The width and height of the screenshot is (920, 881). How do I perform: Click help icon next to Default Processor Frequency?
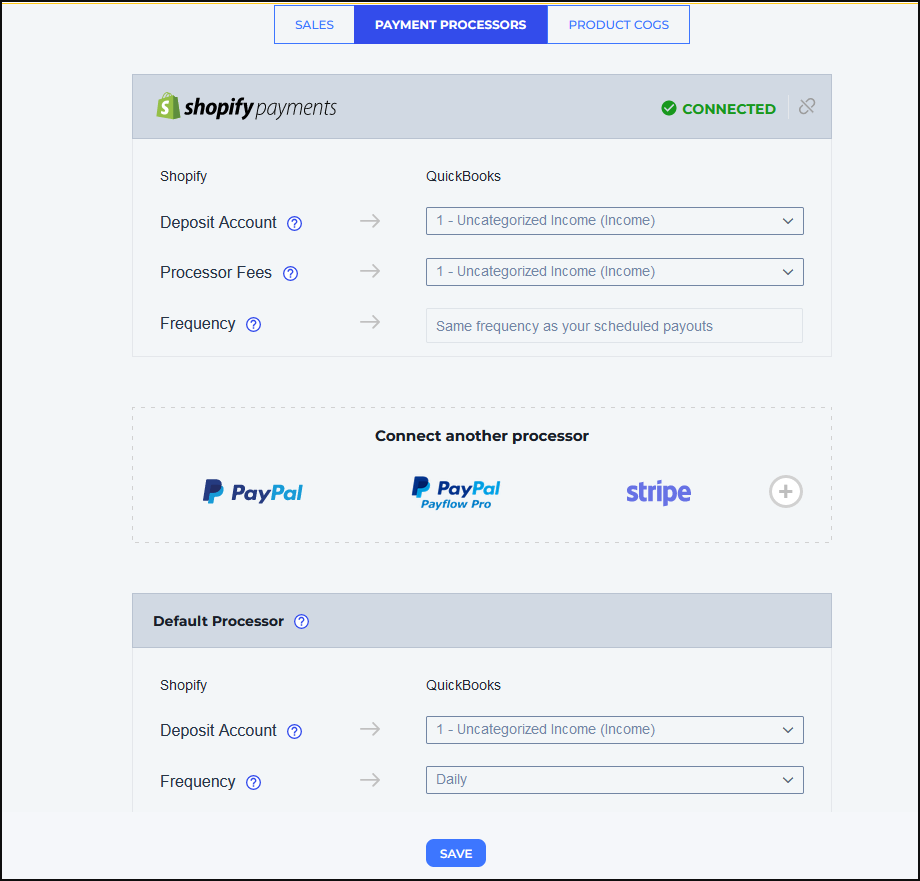click(253, 783)
